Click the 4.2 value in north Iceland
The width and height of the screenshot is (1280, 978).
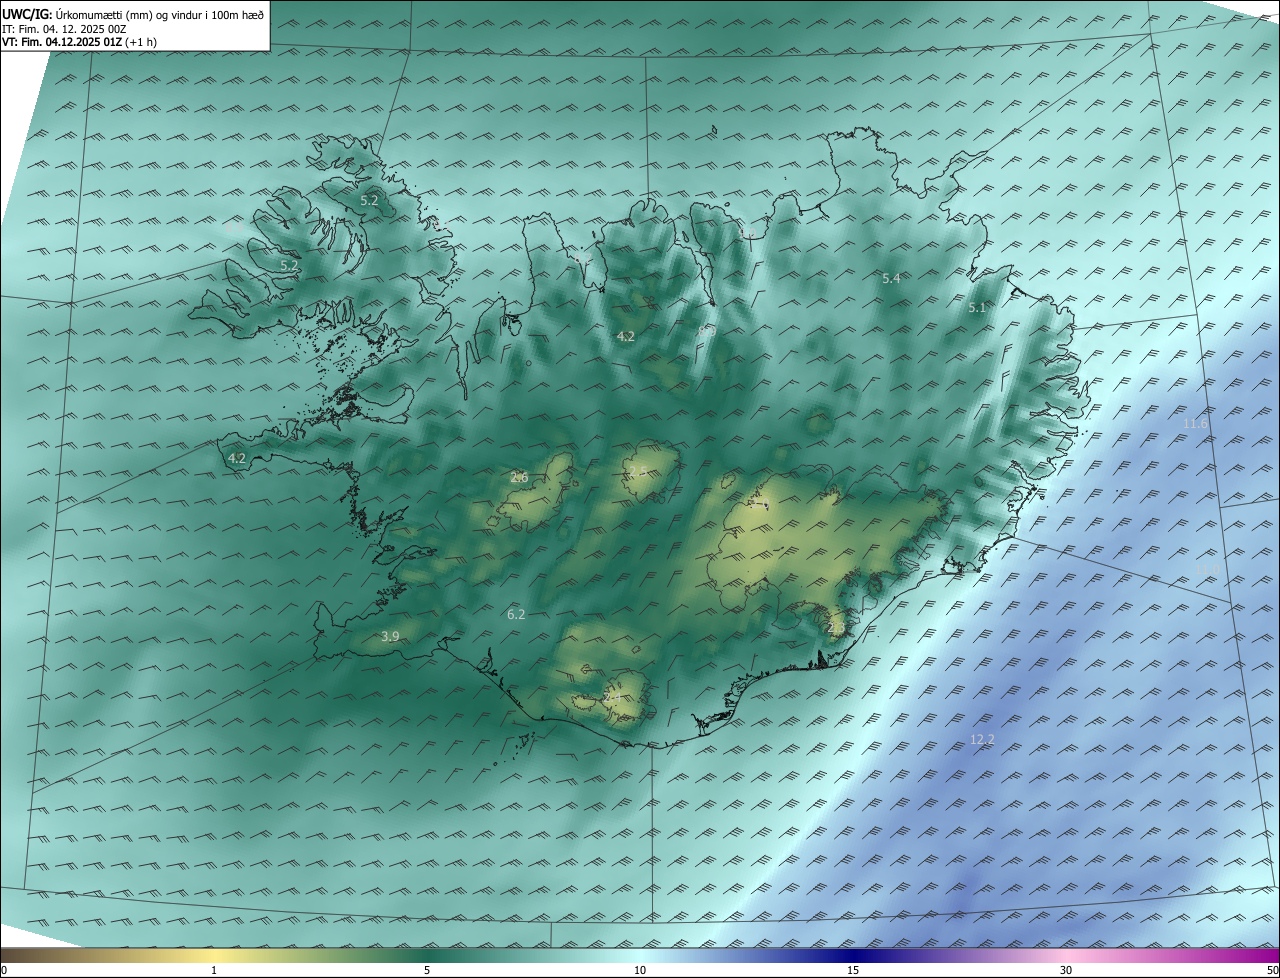click(626, 336)
